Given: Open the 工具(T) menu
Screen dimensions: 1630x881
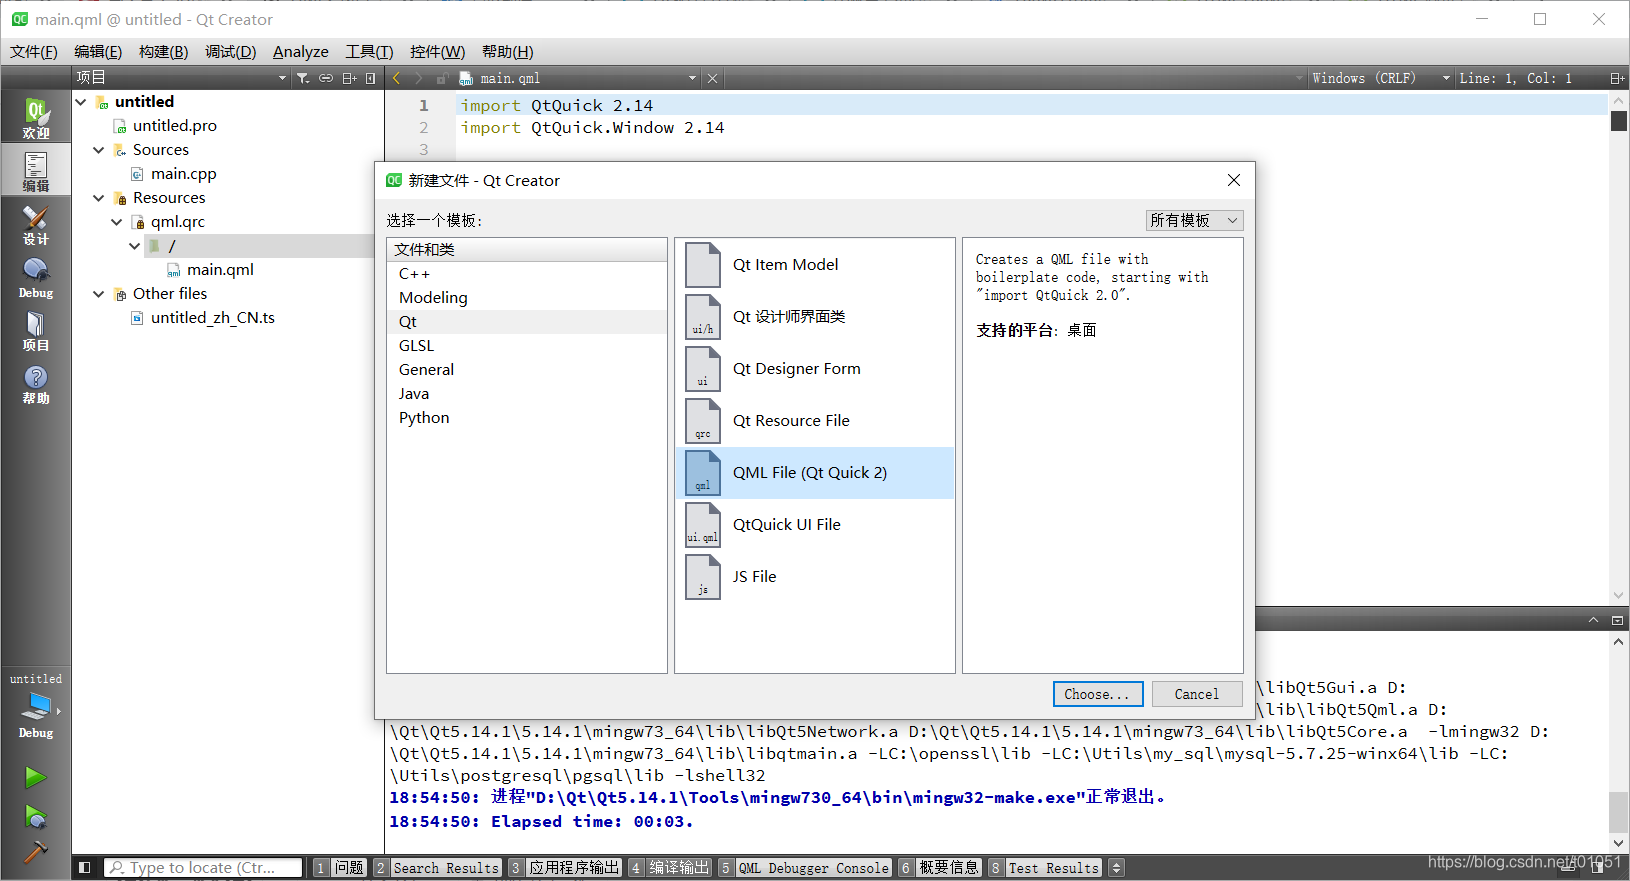Looking at the screenshot, I should (x=369, y=52).
